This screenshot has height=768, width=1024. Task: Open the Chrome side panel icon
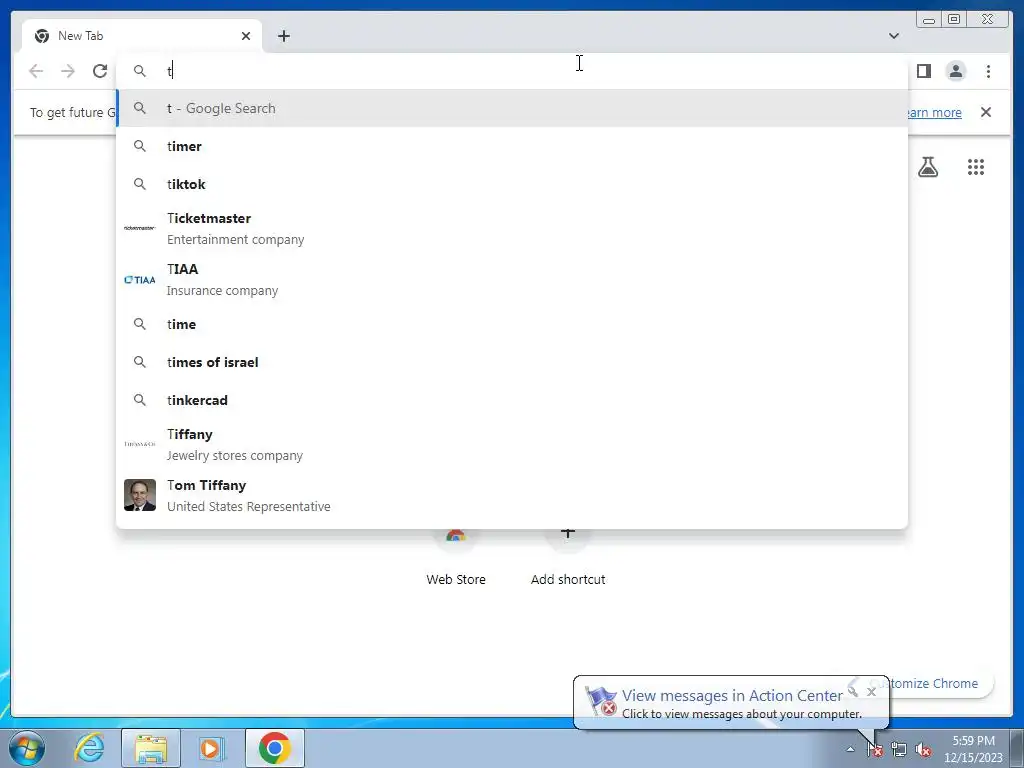[x=923, y=71]
